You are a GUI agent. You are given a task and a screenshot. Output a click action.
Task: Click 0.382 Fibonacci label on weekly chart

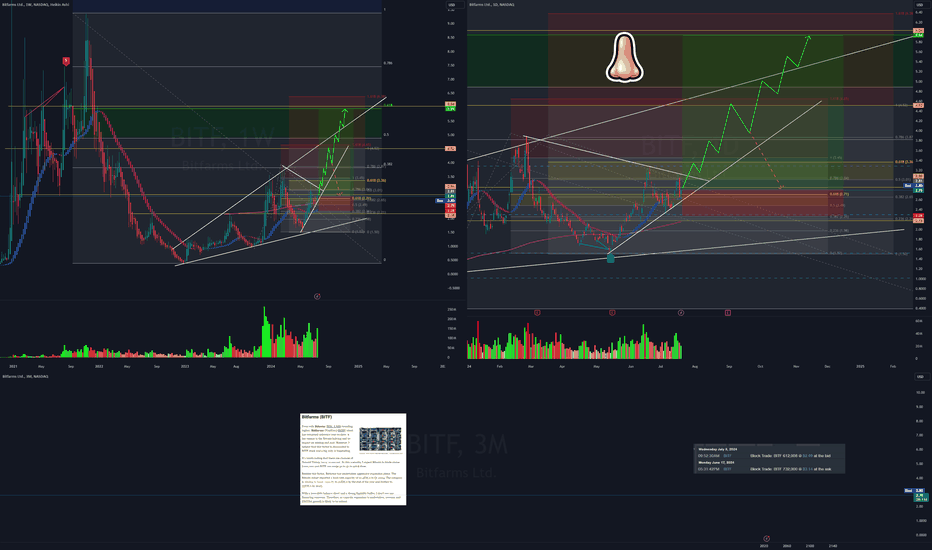(x=388, y=164)
